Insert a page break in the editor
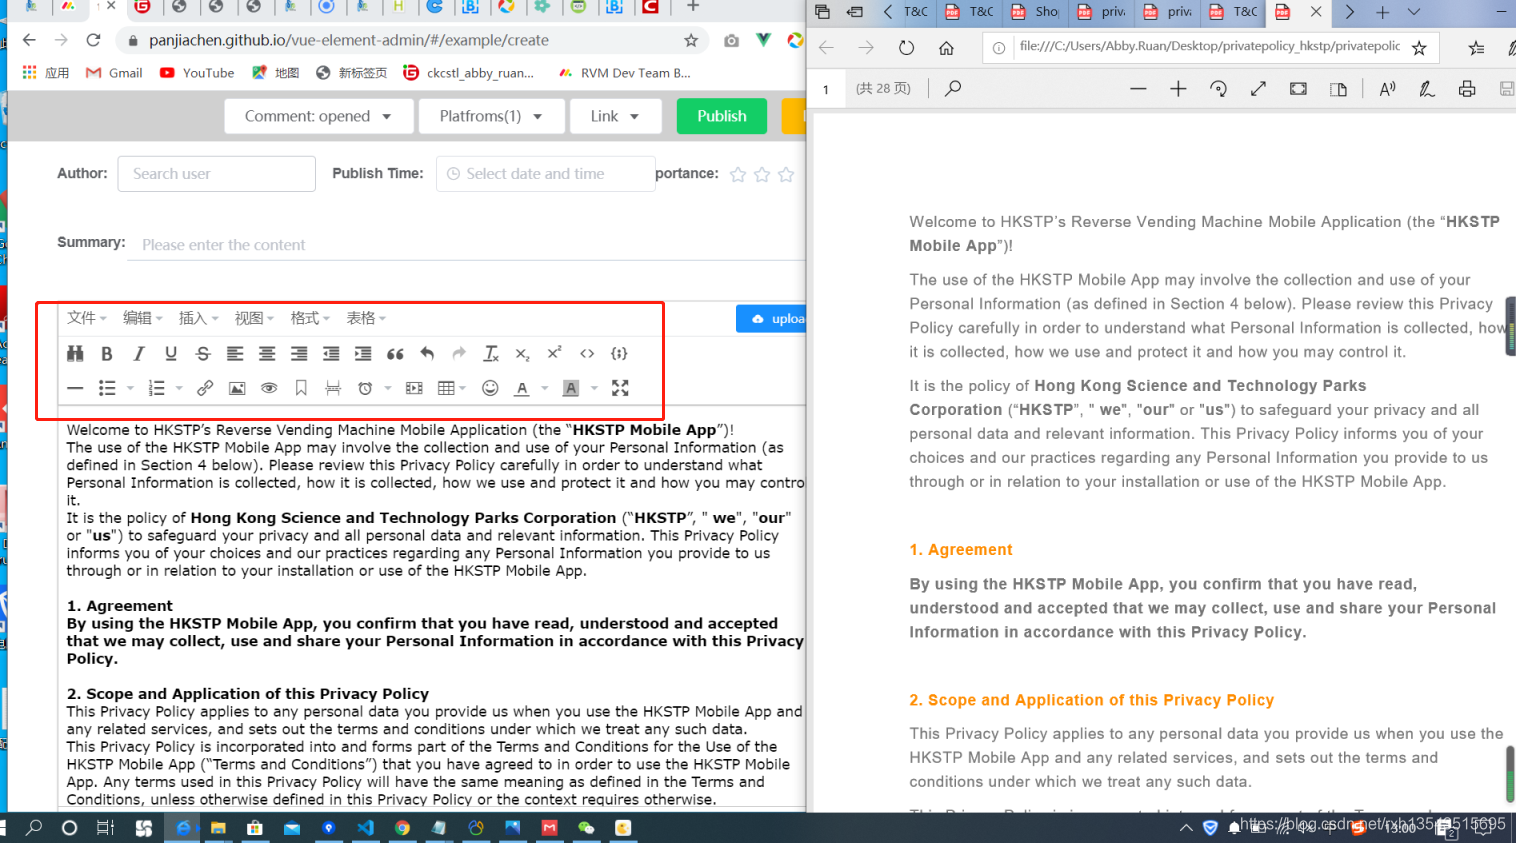1516x843 pixels. 333,388
